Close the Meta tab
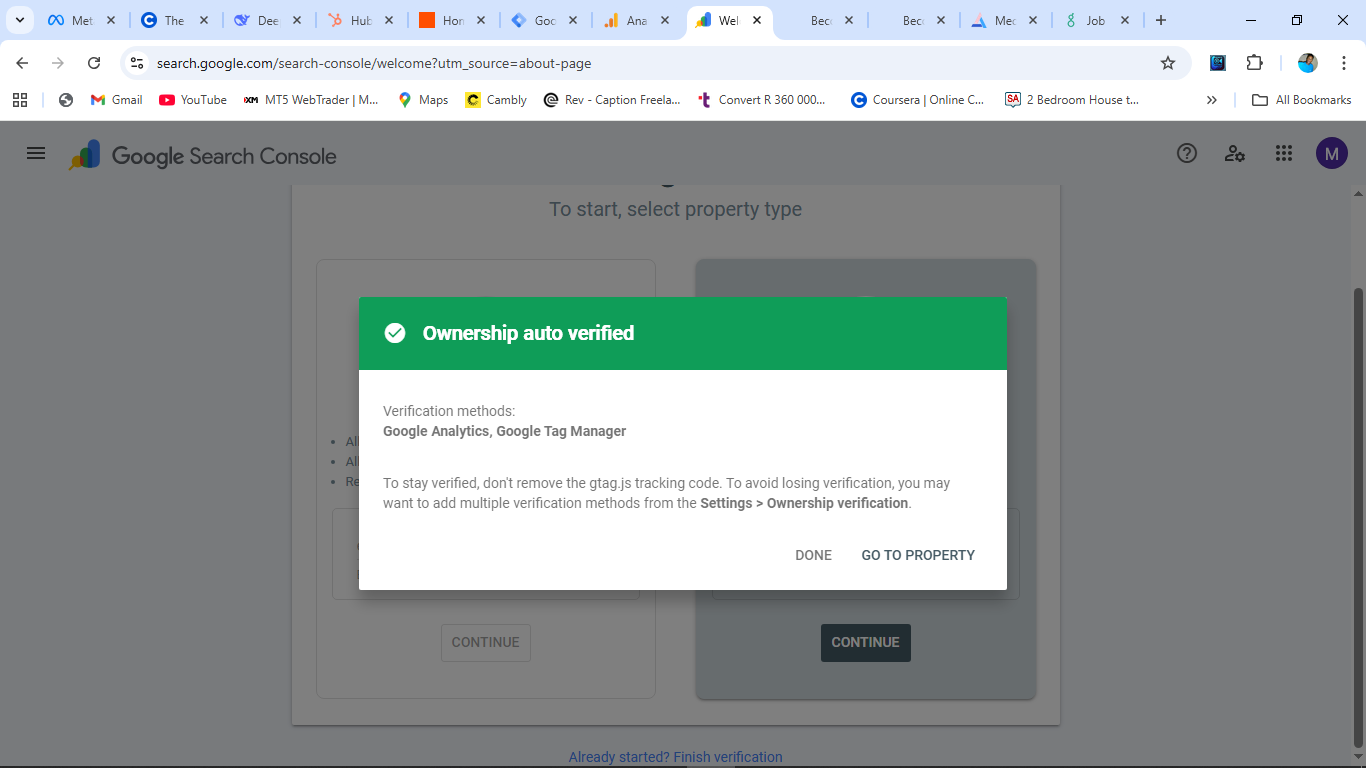 tap(111, 20)
